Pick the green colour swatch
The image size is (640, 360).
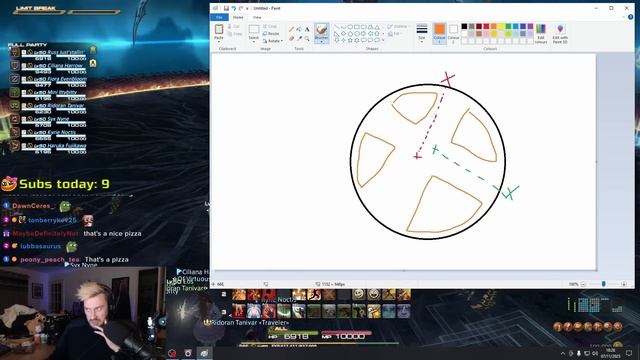point(508,27)
